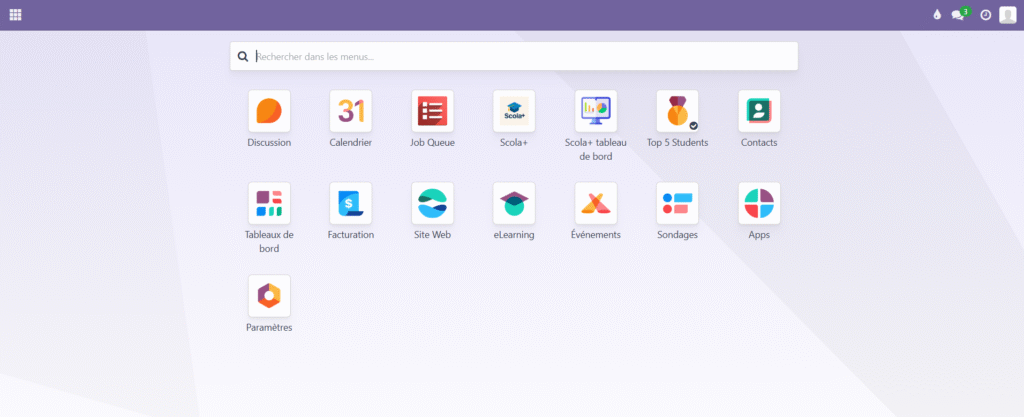Open the Job Queue app
1024x417 pixels.
coord(432,111)
